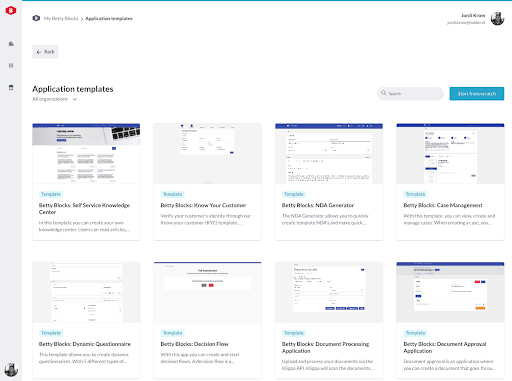Select Betty Blocks: Self Service Knowledge Center title

(84, 209)
